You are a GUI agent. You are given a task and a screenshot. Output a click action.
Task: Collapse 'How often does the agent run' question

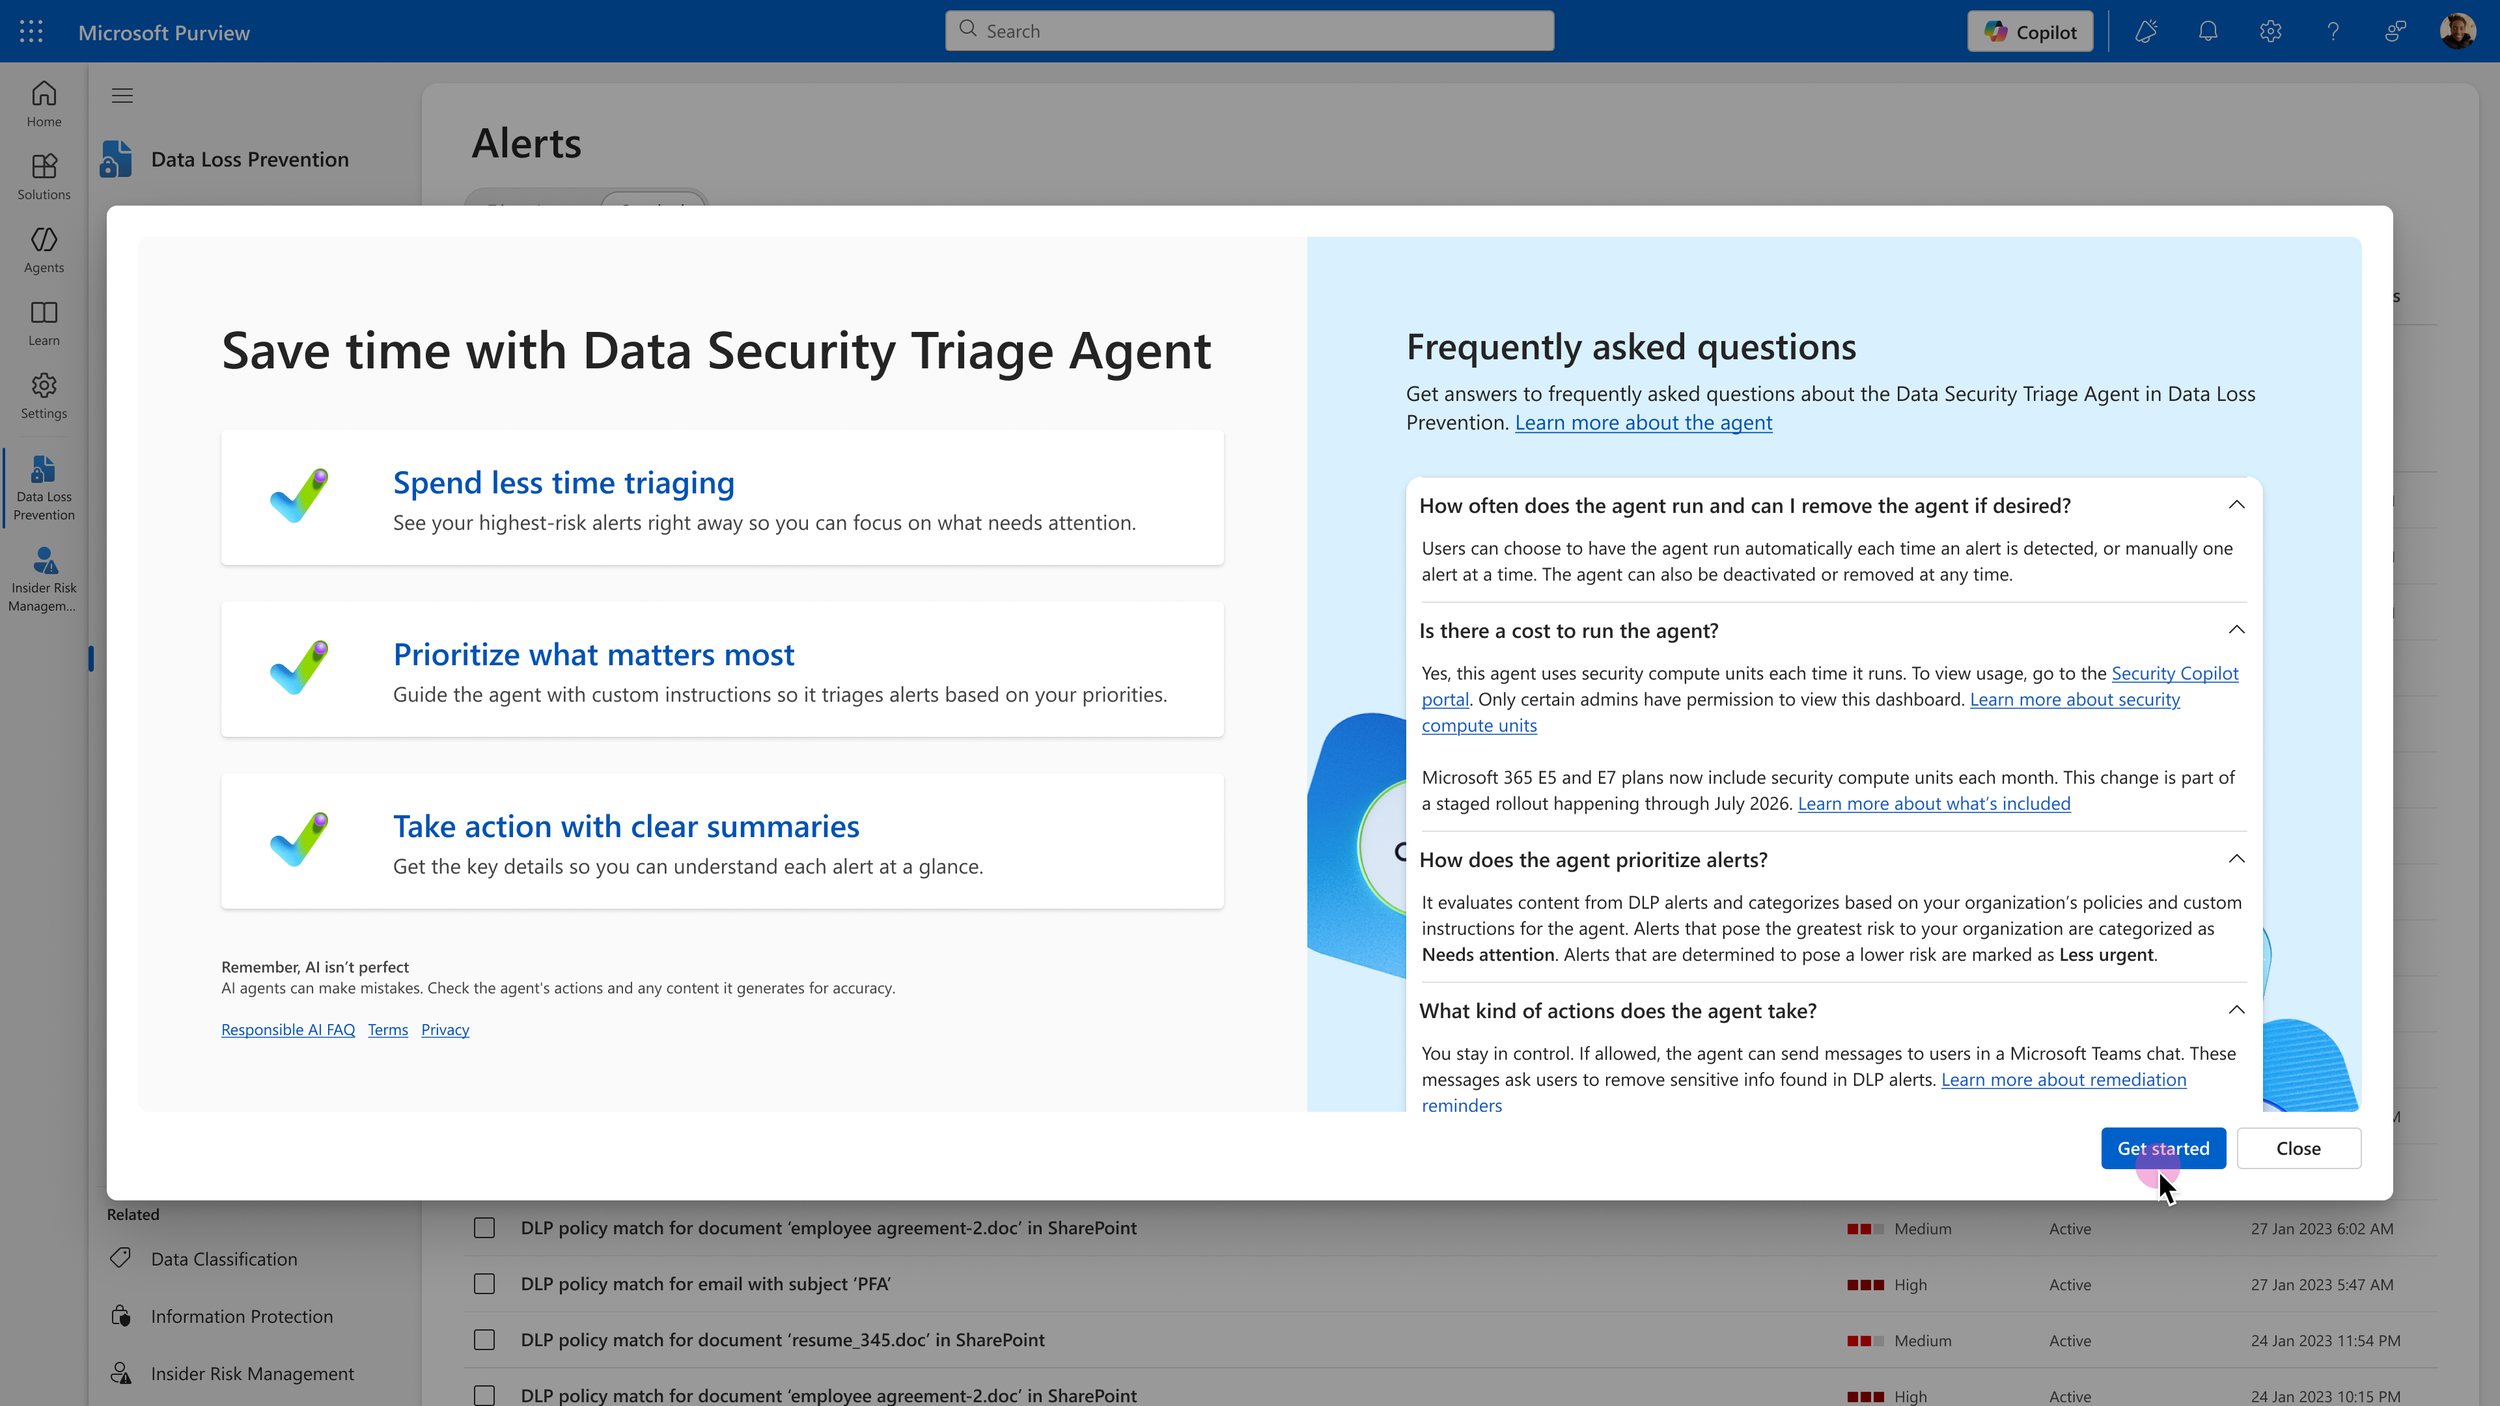[x=2237, y=505]
